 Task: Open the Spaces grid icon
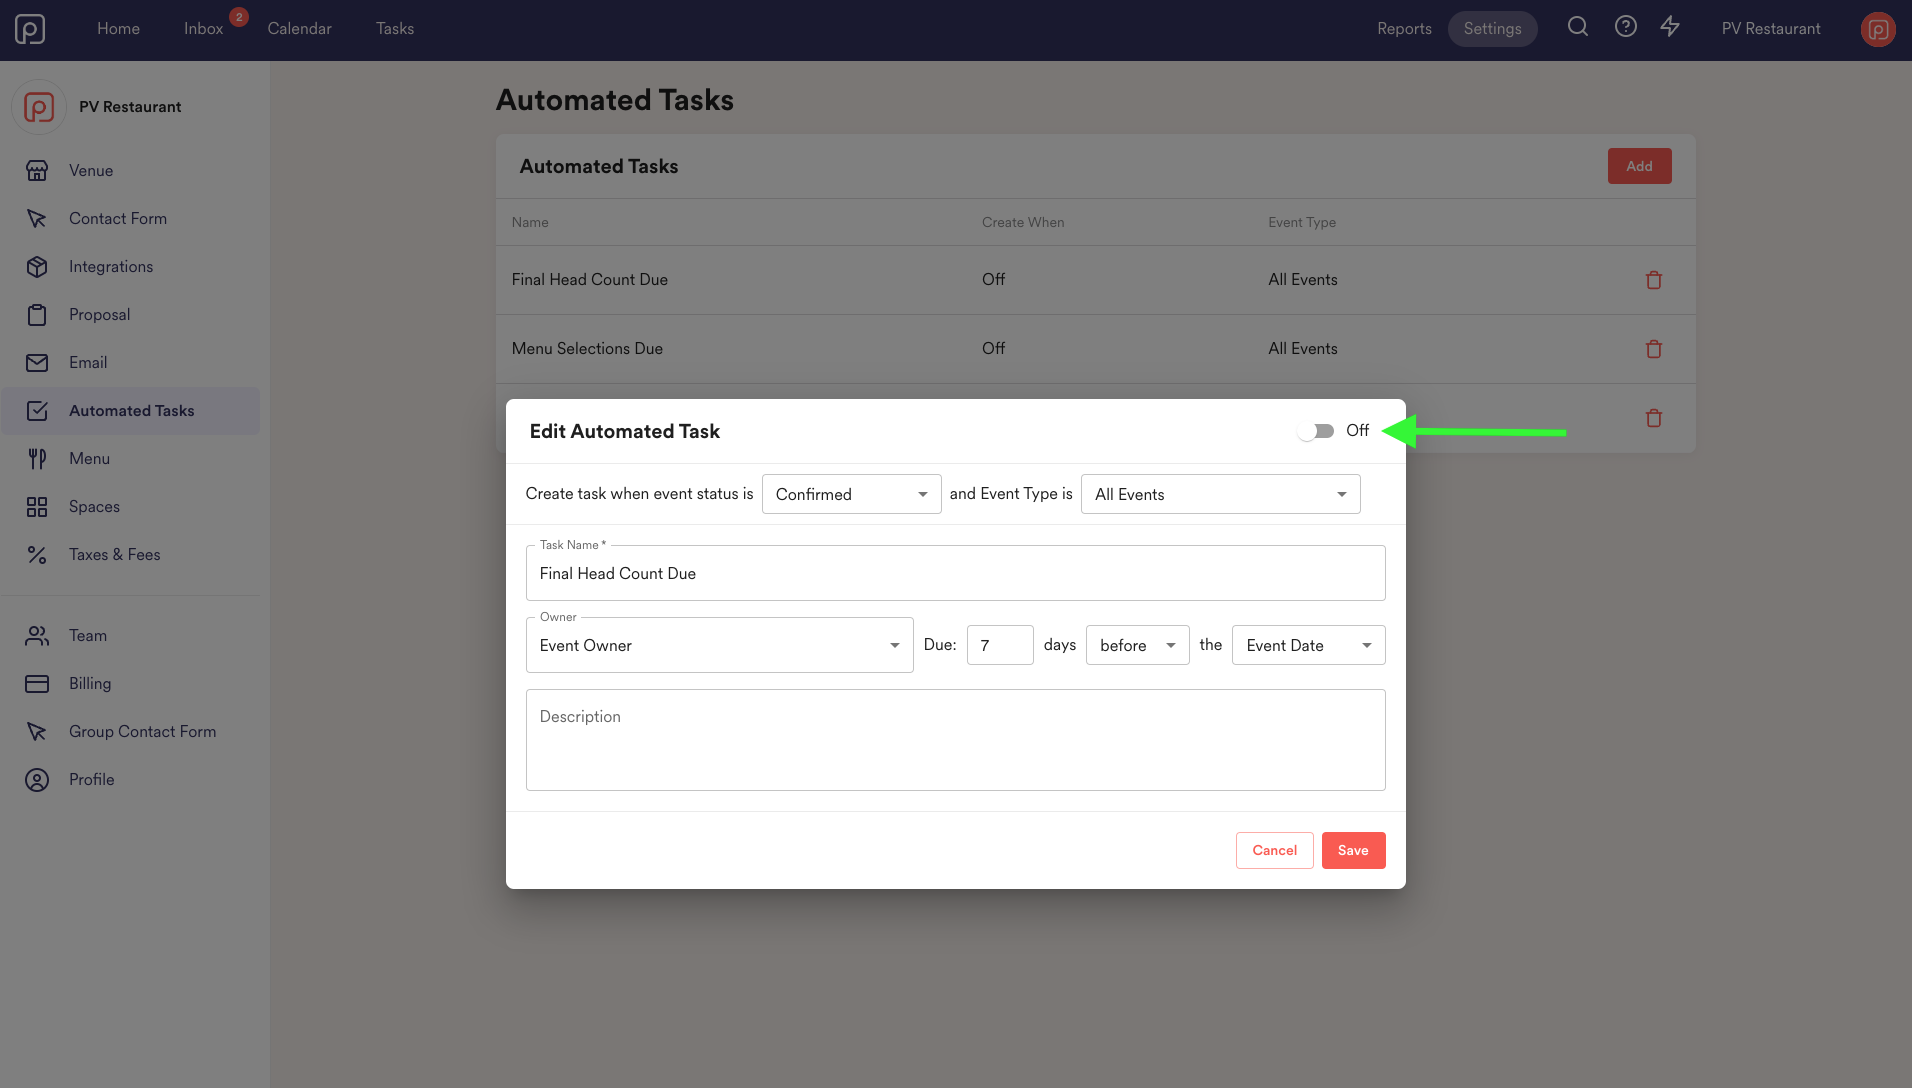tap(37, 507)
